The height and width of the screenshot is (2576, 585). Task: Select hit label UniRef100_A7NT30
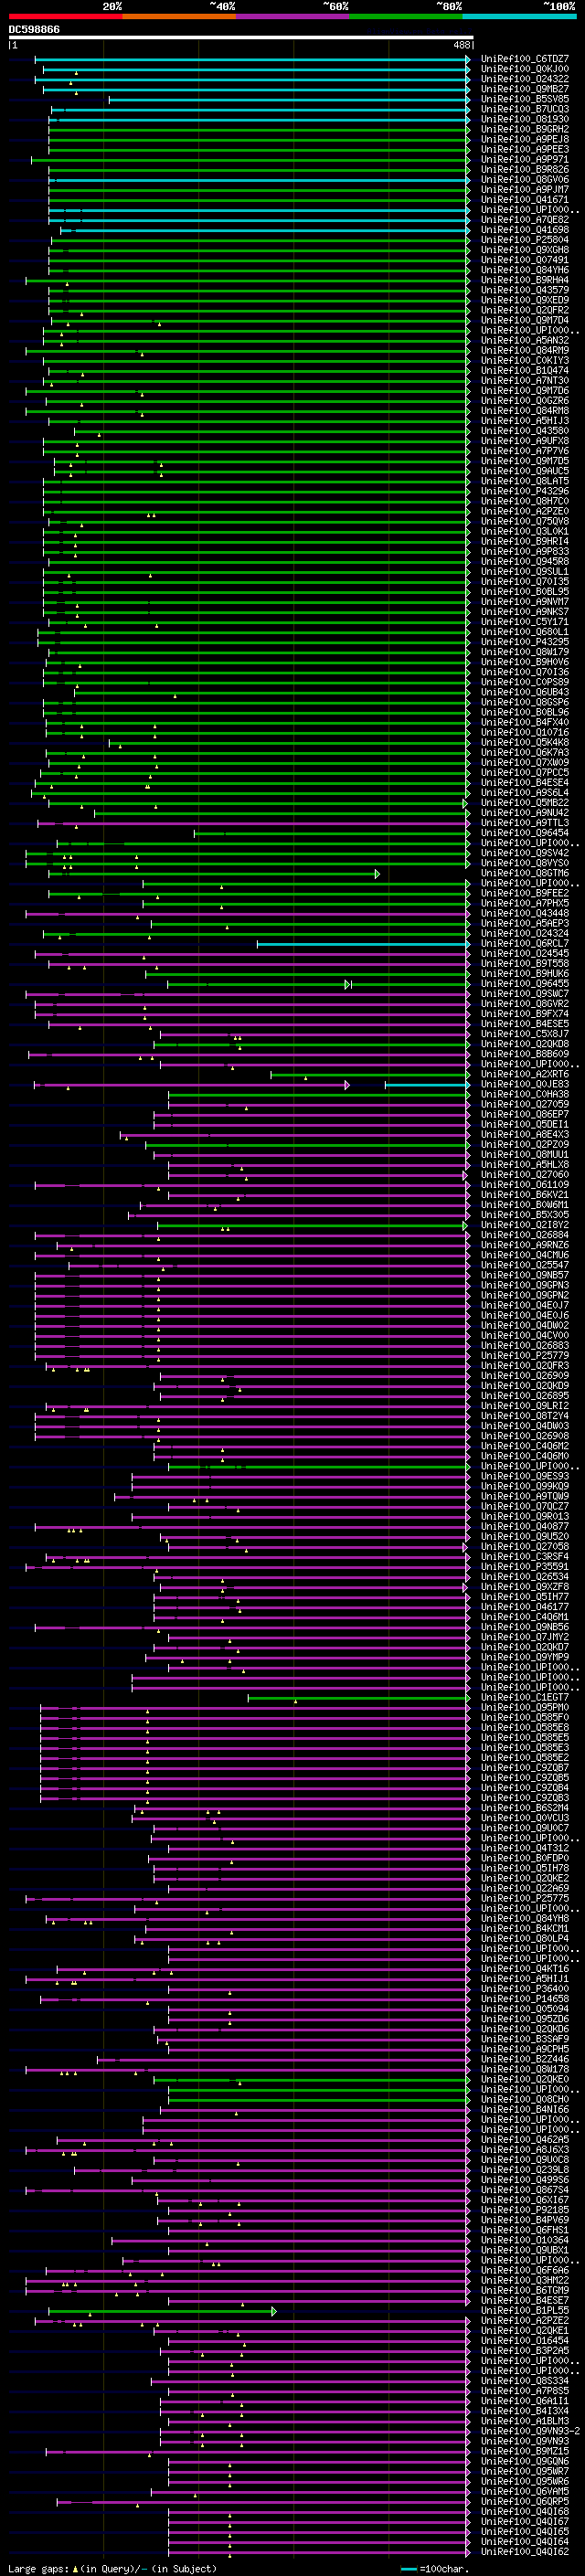525,380
